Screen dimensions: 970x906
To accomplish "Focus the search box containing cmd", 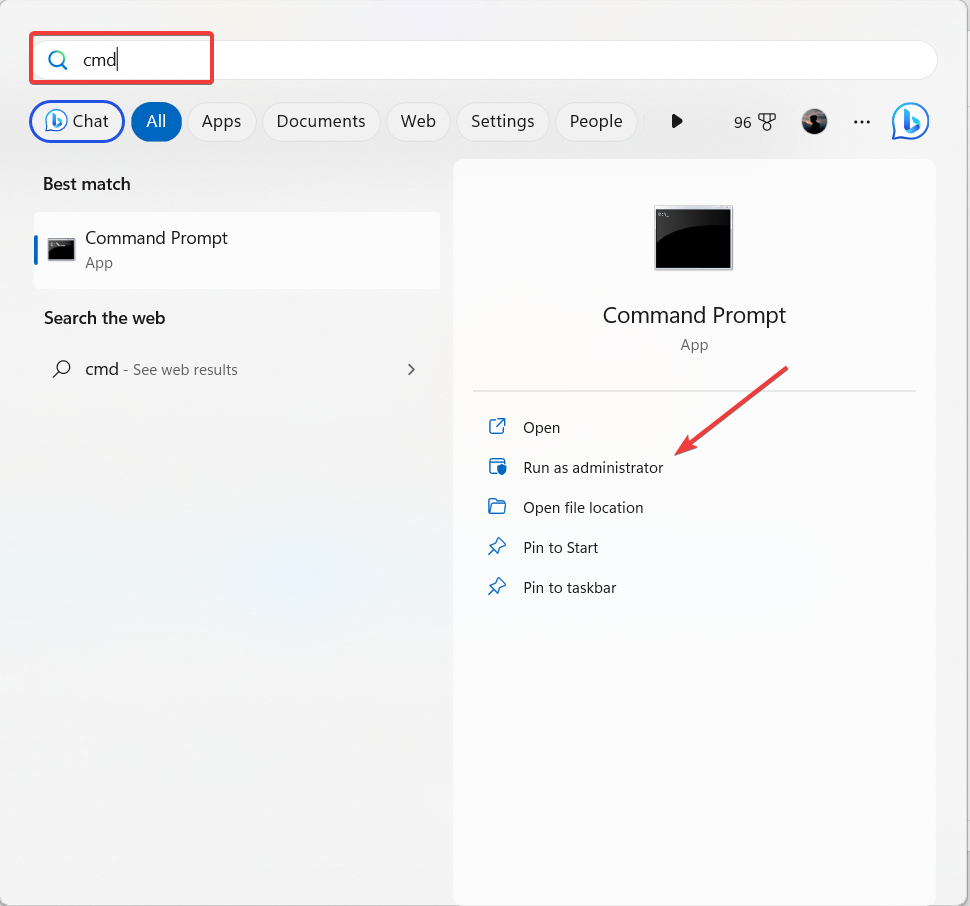I will 484,60.
